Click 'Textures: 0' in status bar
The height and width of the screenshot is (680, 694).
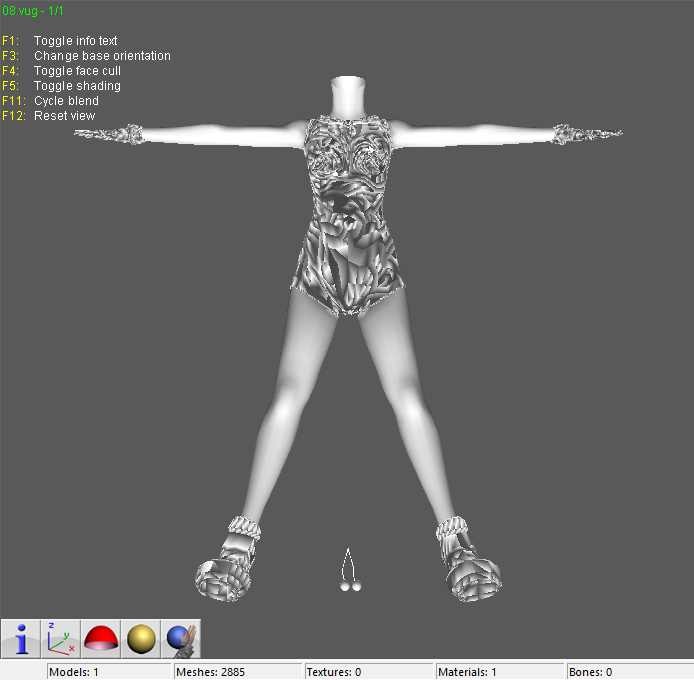[x=368, y=672]
